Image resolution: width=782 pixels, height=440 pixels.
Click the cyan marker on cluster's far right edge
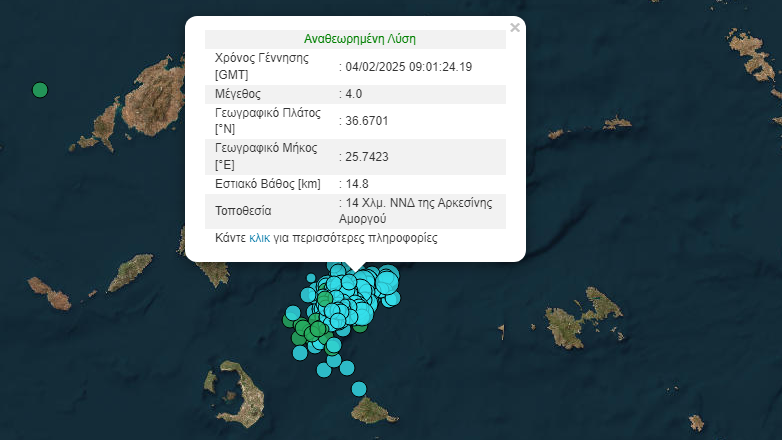coord(393,298)
